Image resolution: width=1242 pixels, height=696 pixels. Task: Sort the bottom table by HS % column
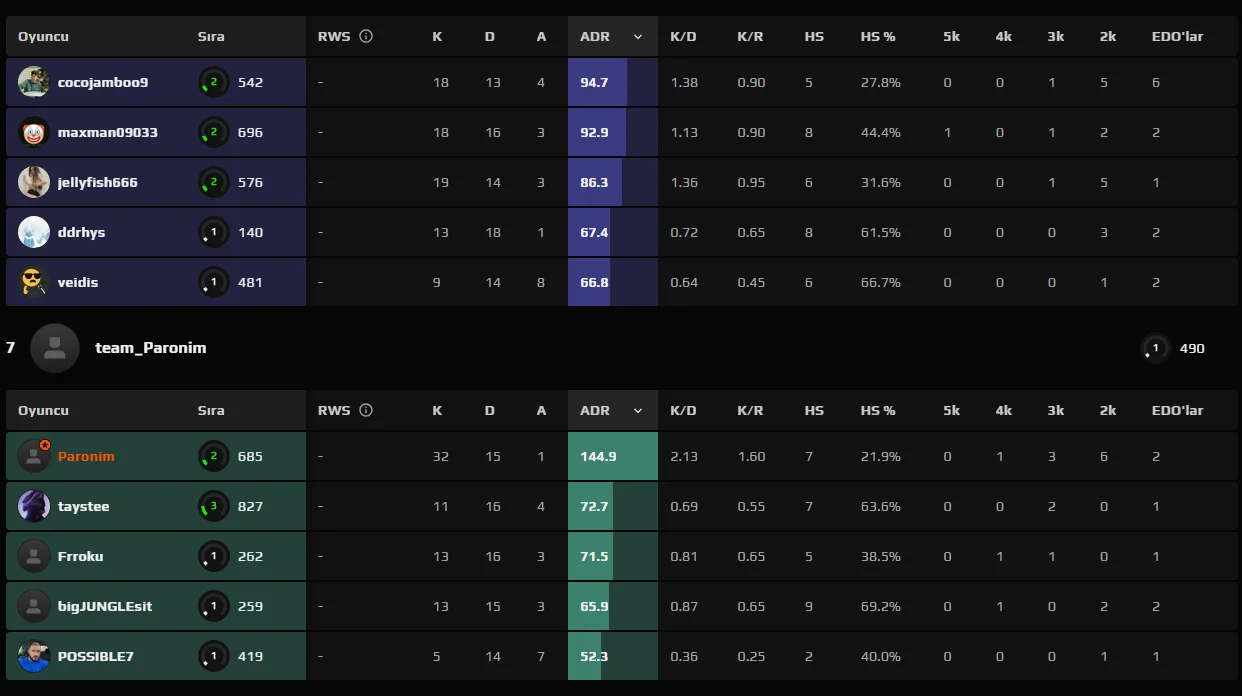coord(877,410)
